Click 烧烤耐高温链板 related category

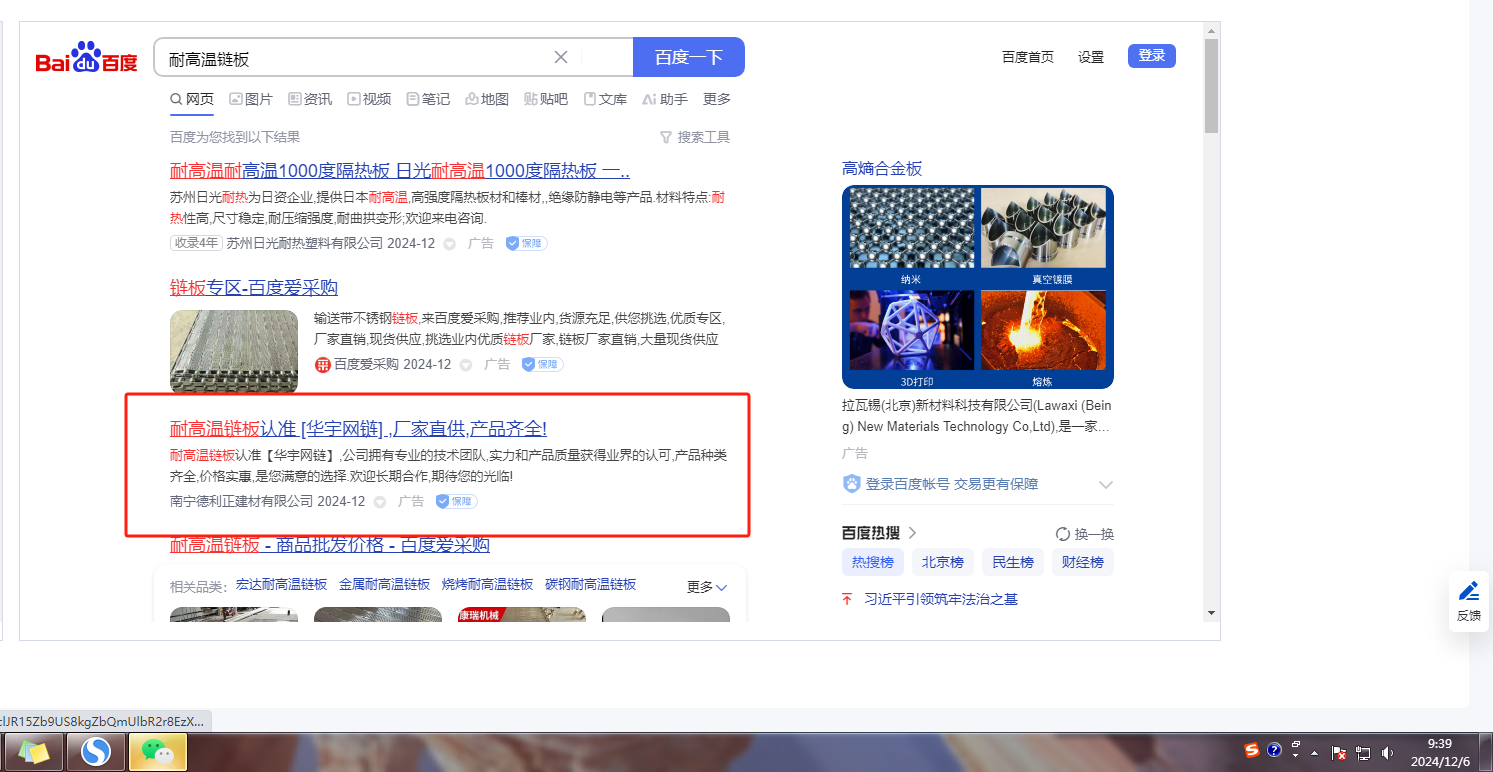pos(488,585)
